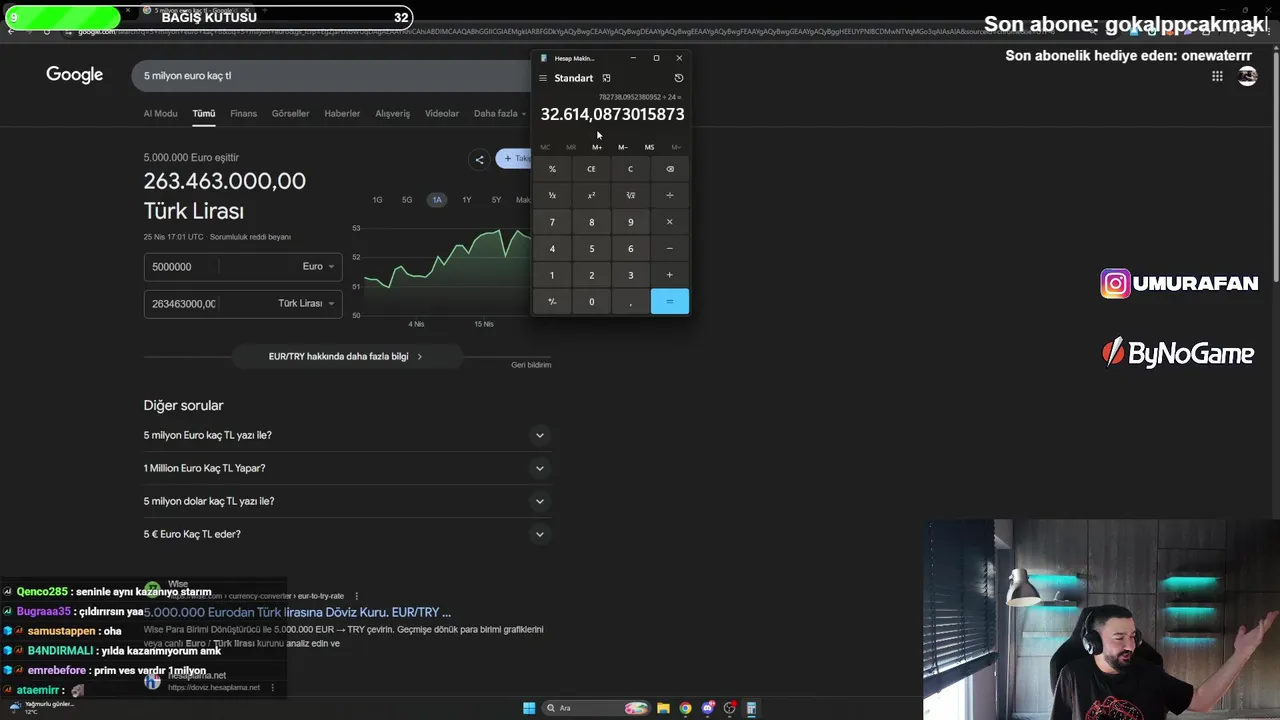The image size is (1280, 720).
Task: Click the M- memory subtract button
Action: 623,147
